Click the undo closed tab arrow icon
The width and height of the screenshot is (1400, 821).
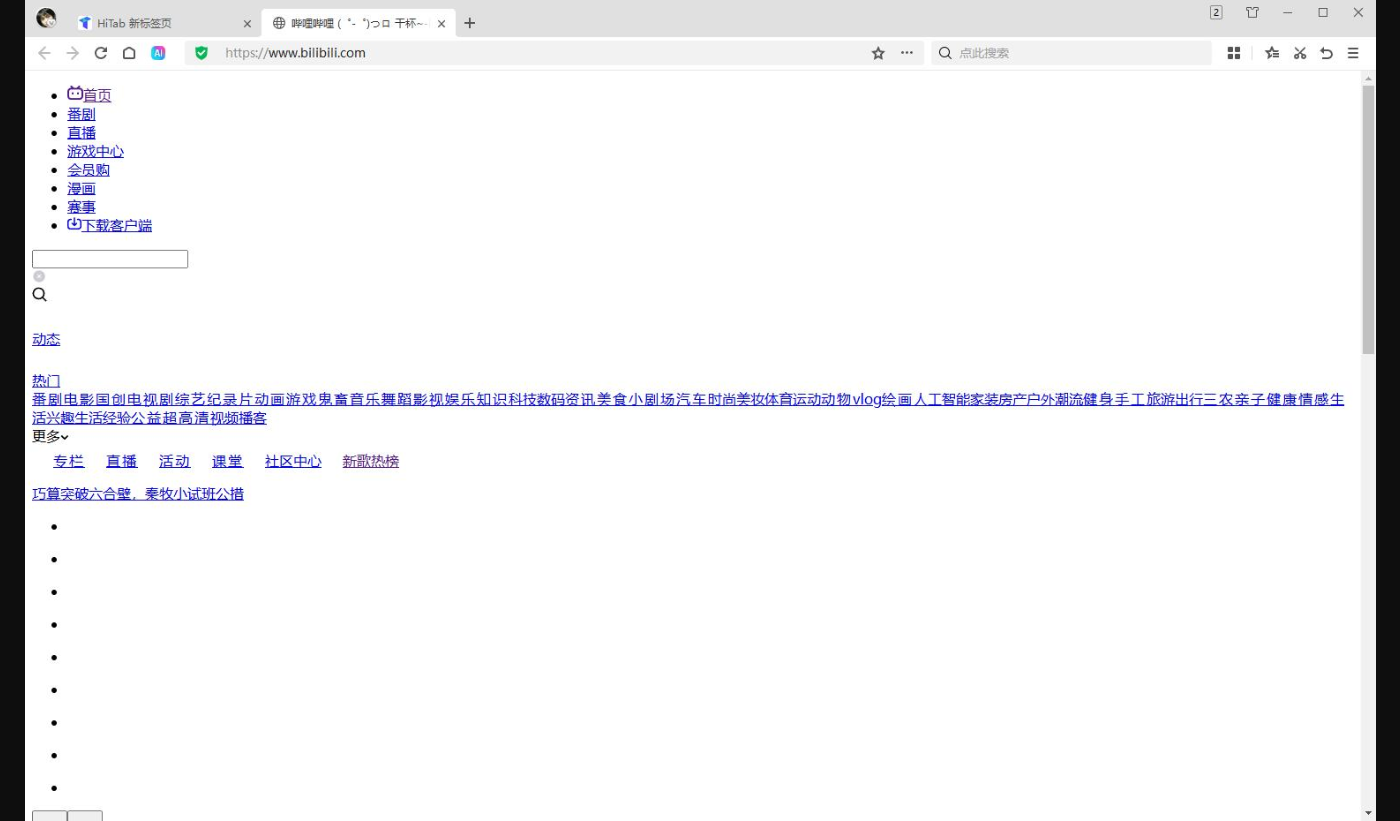tap(1326, 53)
